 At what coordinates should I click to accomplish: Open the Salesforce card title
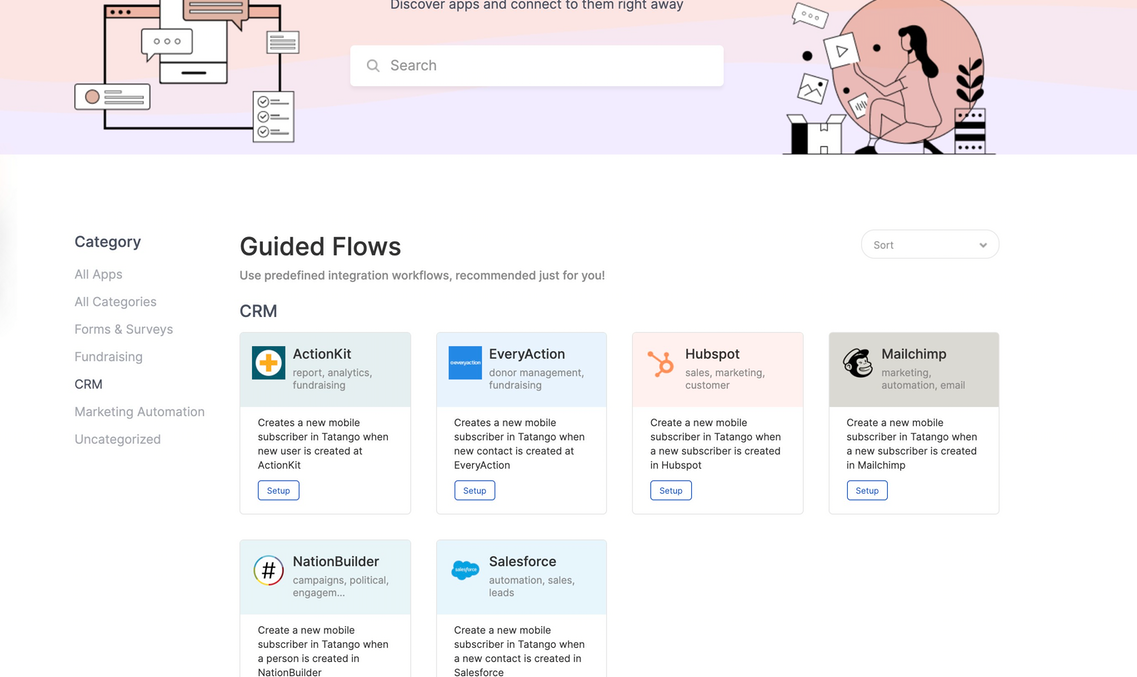coord(522,561)
